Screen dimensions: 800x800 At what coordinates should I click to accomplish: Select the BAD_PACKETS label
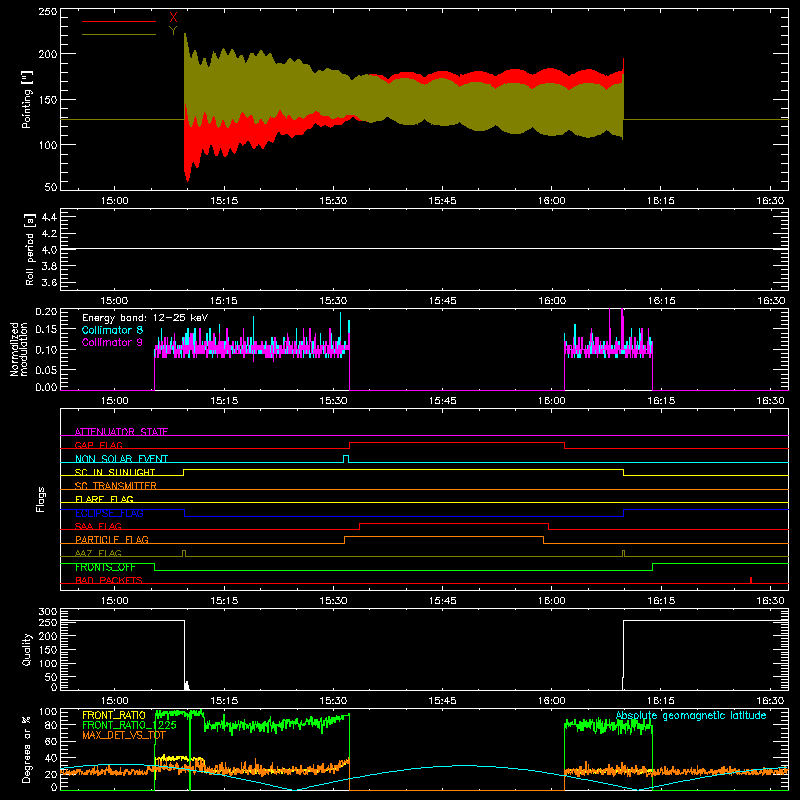[x=109, y=580]
